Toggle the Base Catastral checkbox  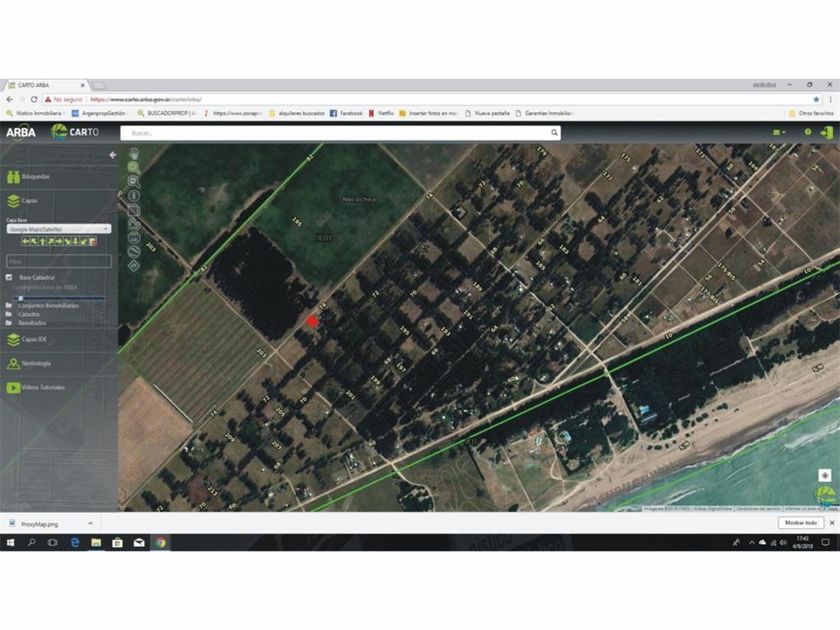(9, 278)
